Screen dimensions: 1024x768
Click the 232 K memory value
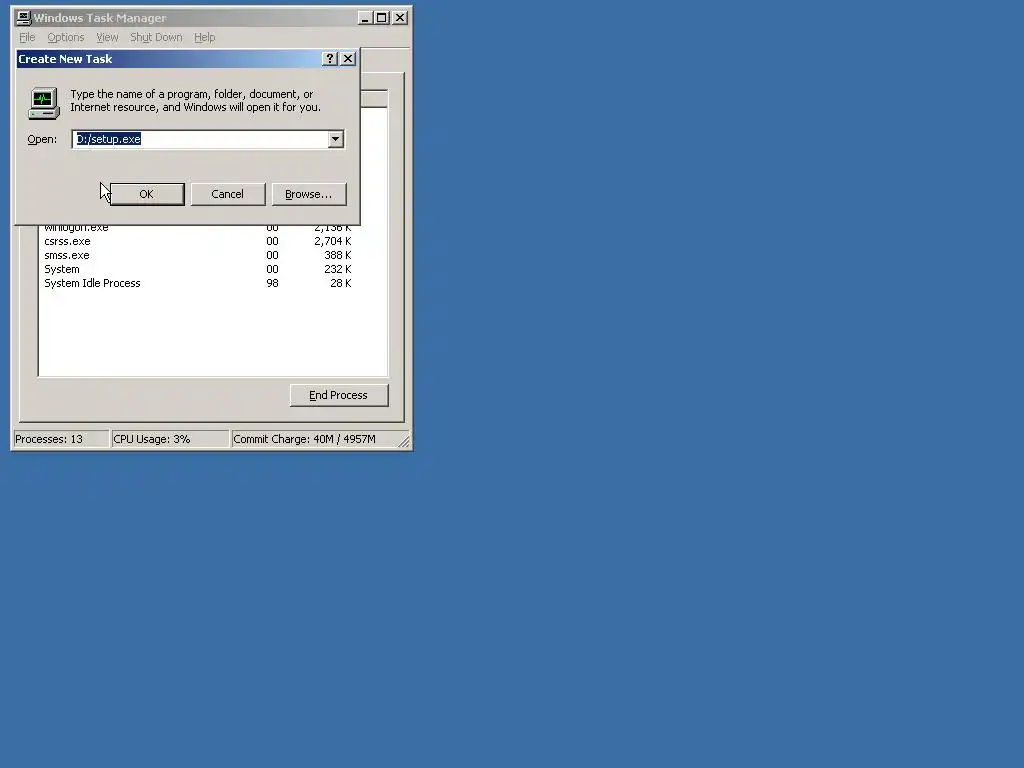[338, 269]
